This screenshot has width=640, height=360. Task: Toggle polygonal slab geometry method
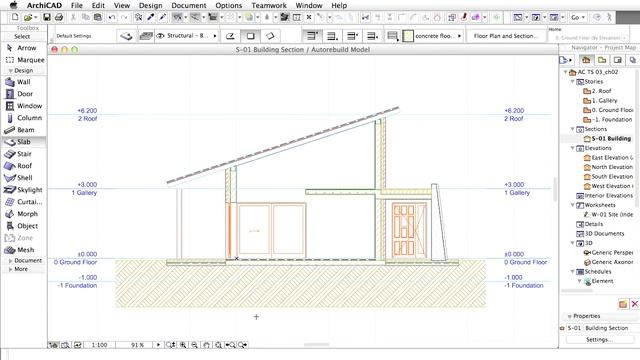[x=230, y=36]
